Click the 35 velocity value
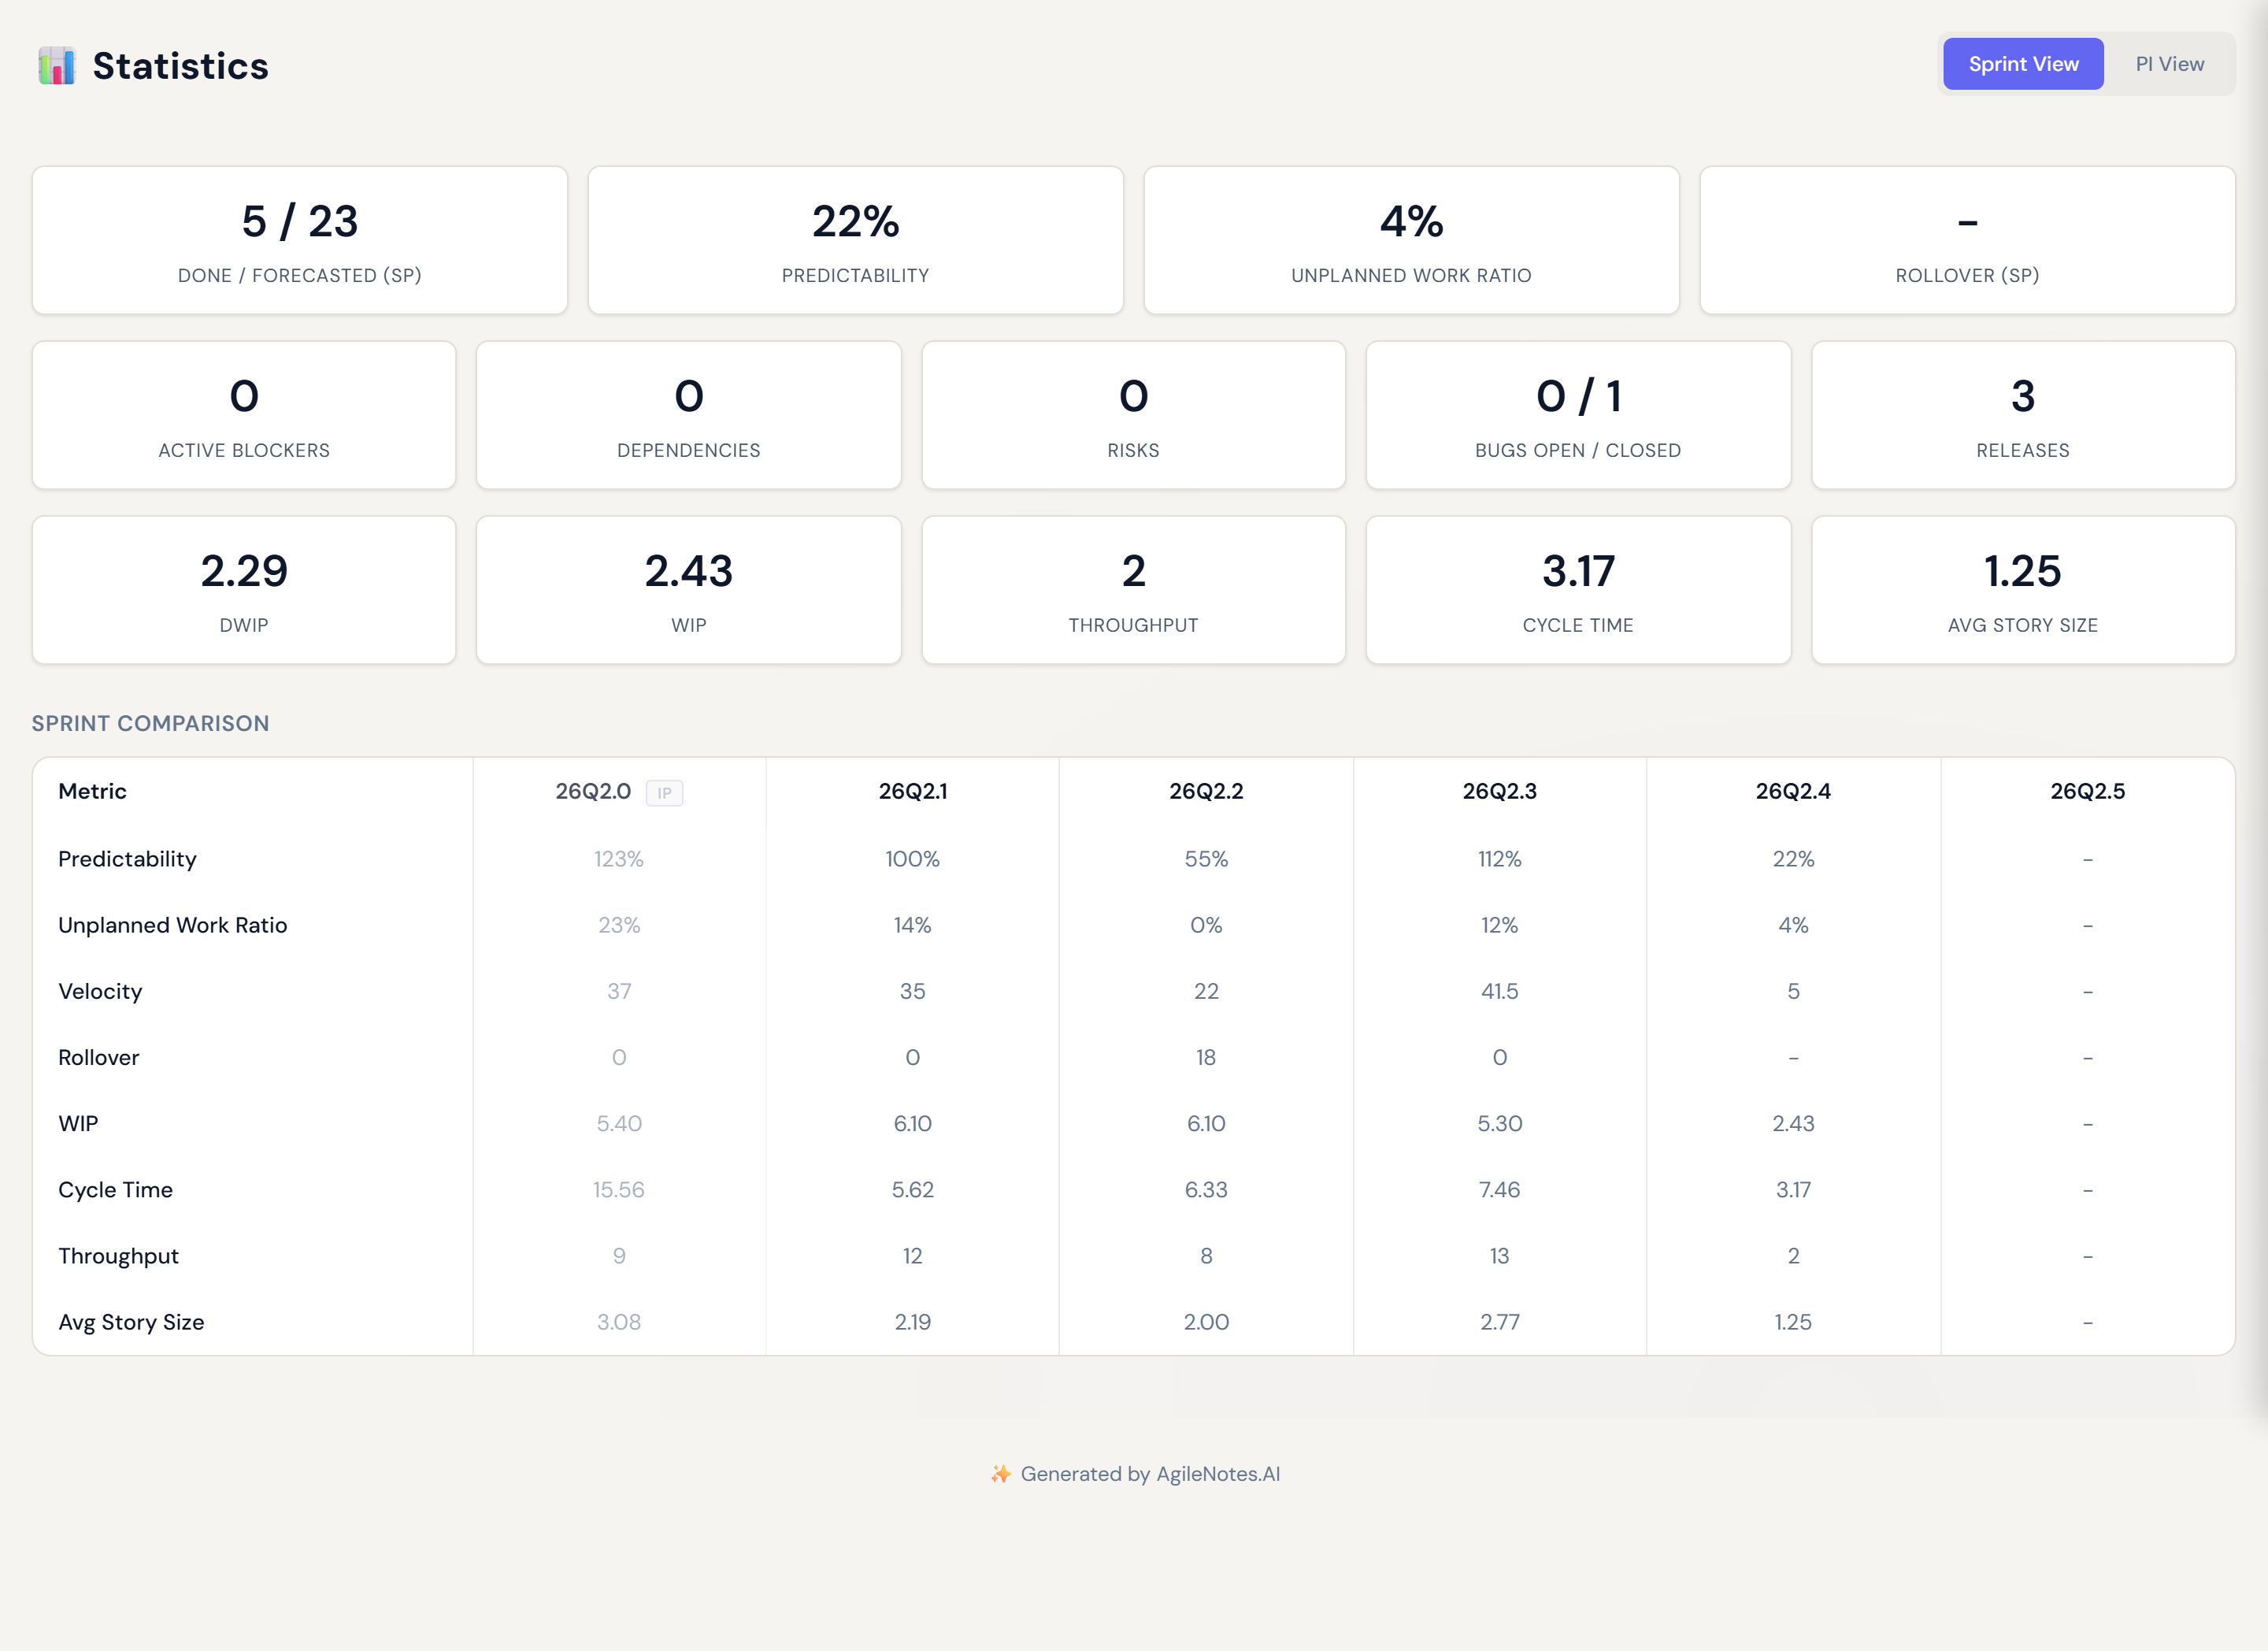2268x1651 pixels. 913,991
